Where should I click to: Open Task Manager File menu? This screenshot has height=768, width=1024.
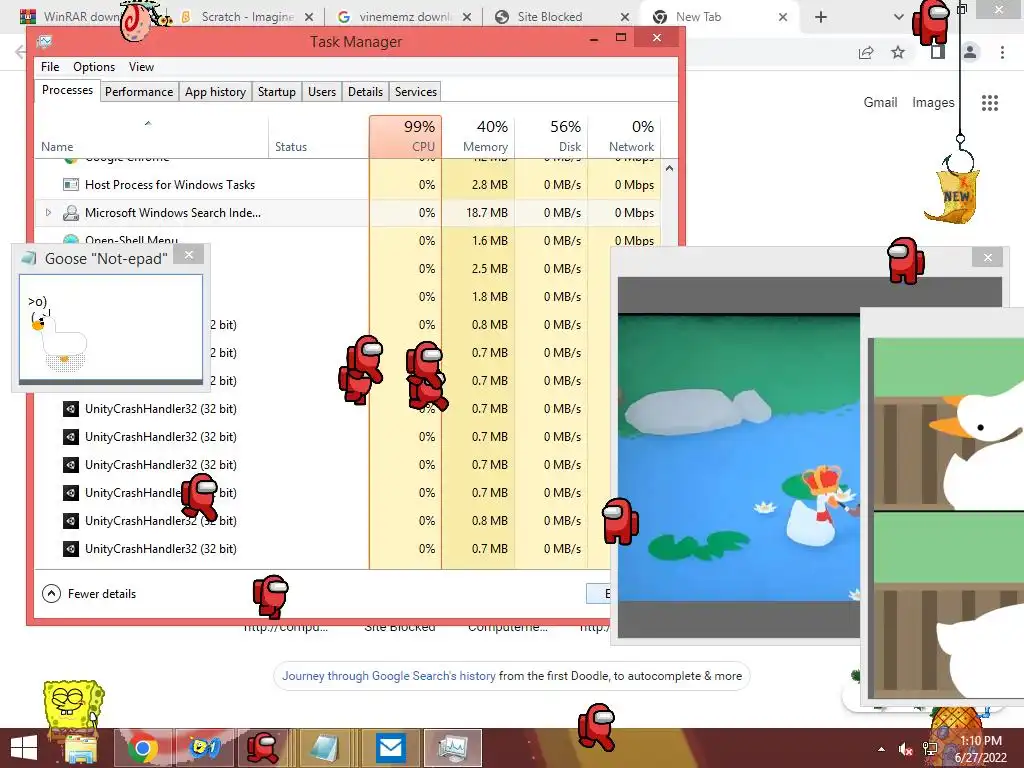pos(50,67)
